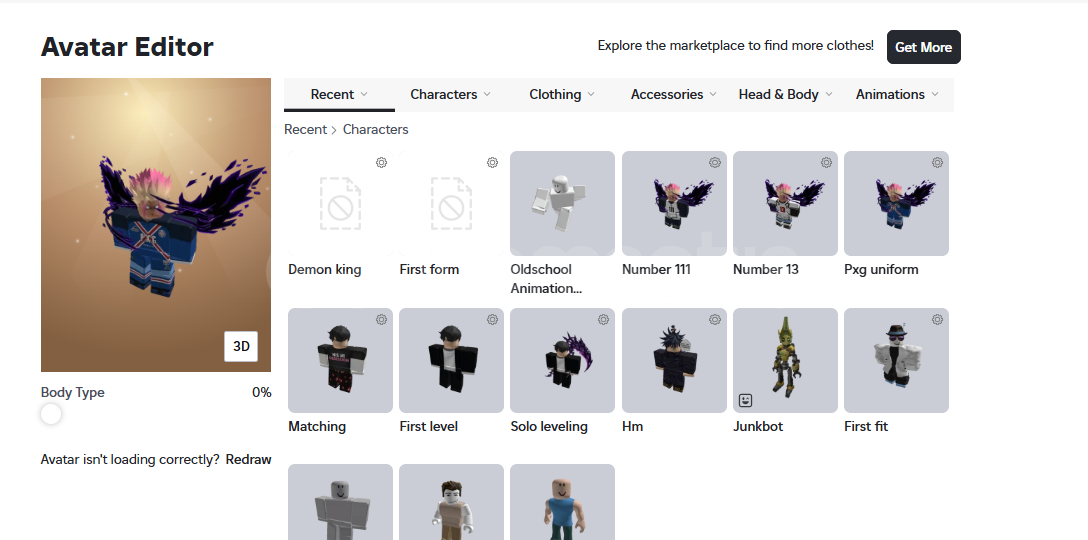
Task: Select the First level outfit thumbnail
Action: click(451, 360)
